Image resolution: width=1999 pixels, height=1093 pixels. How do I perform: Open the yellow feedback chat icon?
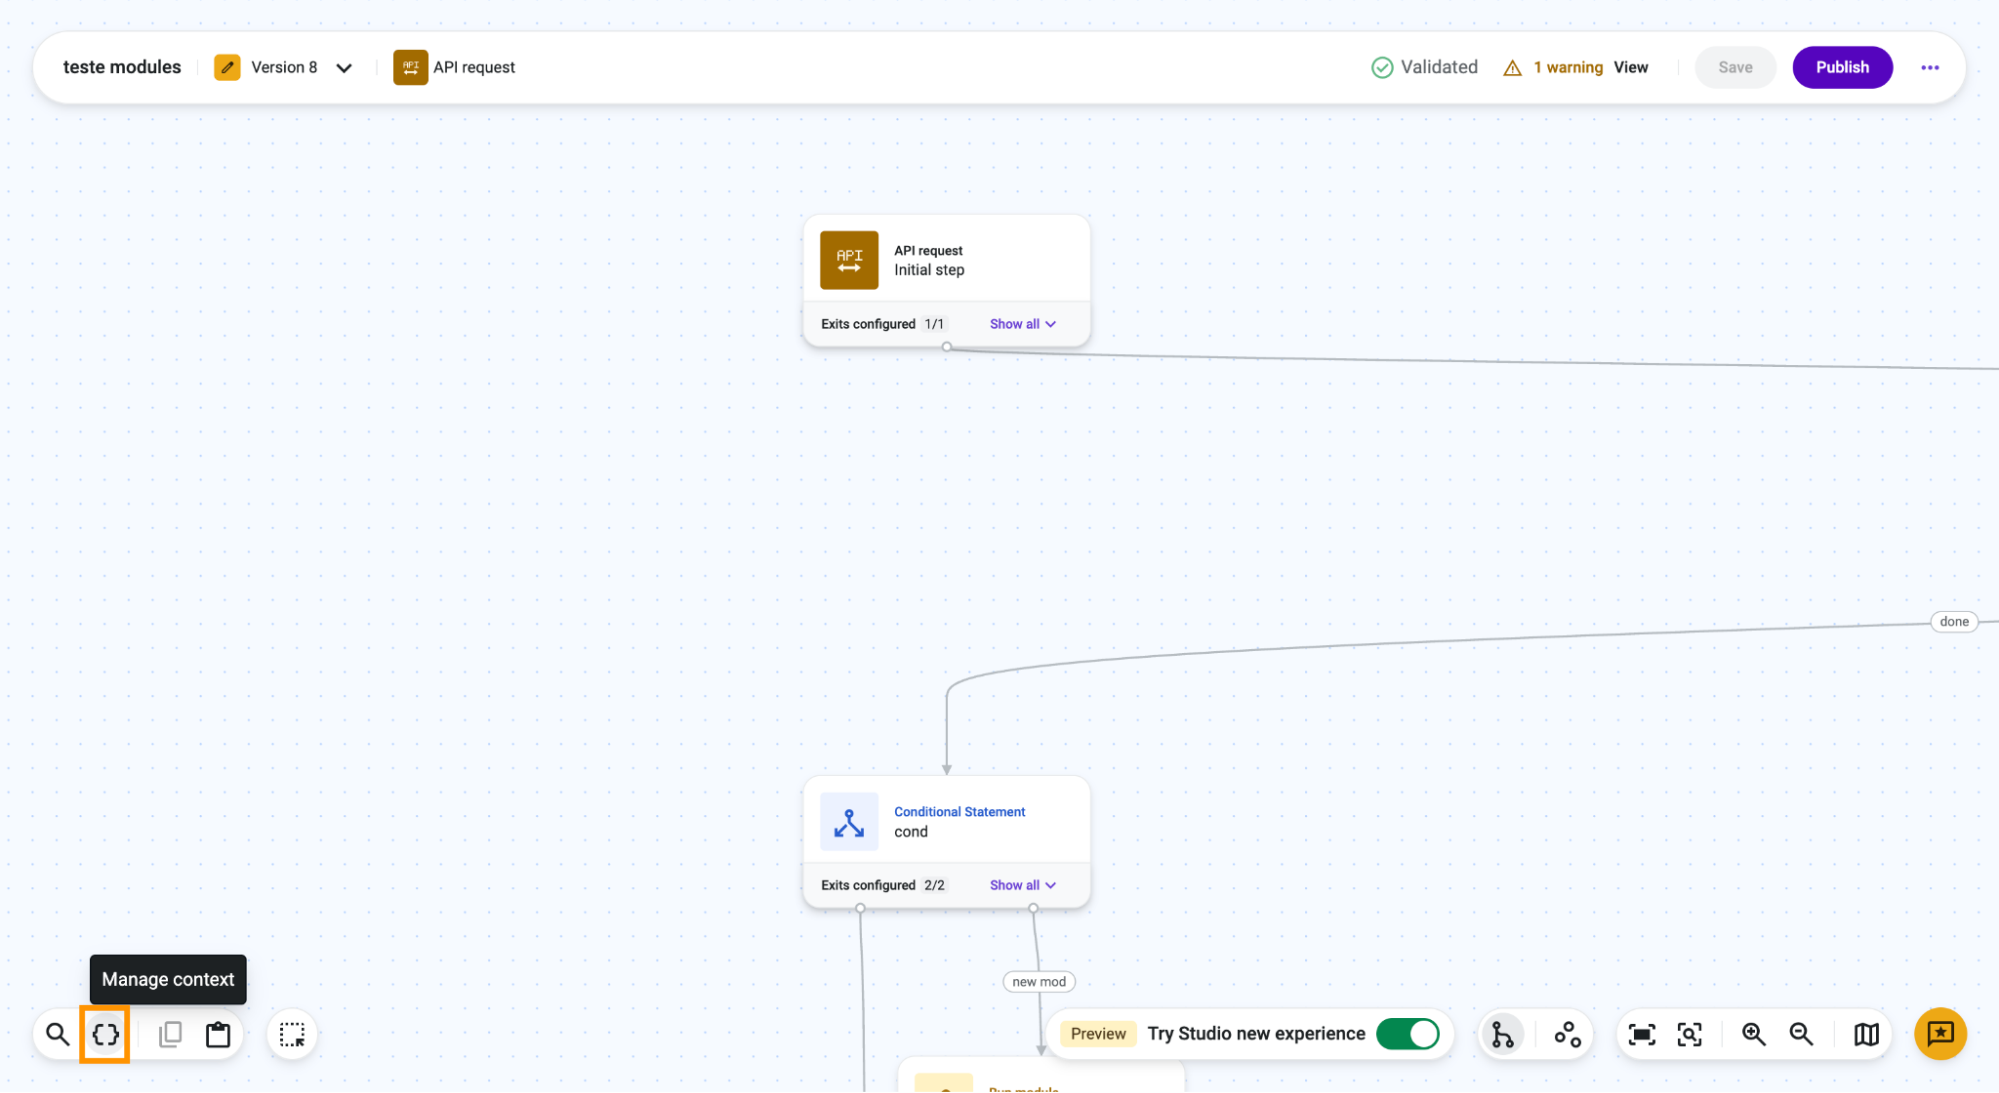pyautogui.click(x=1940, y=1033)
